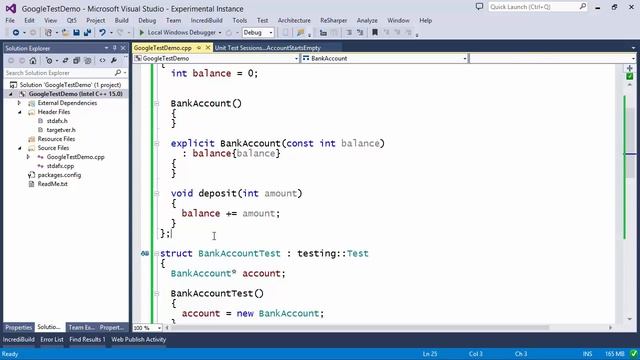Click the Save All toolbar icon

(x=87, y=32)
